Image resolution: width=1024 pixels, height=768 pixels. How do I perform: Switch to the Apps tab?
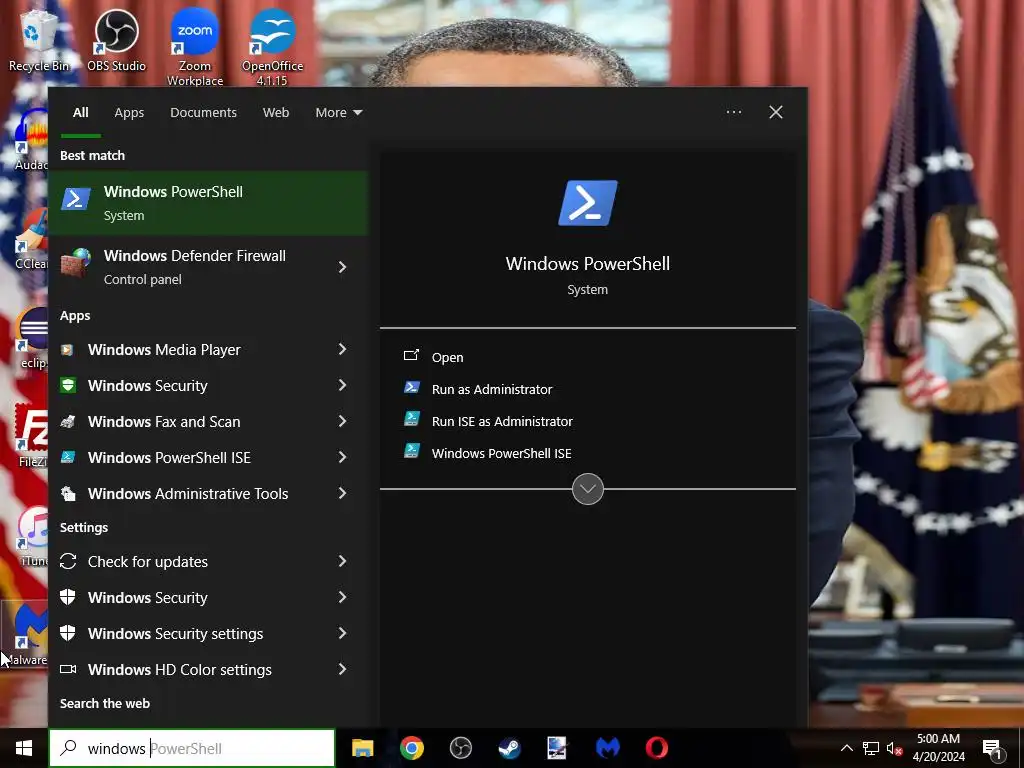pos(129,112)
